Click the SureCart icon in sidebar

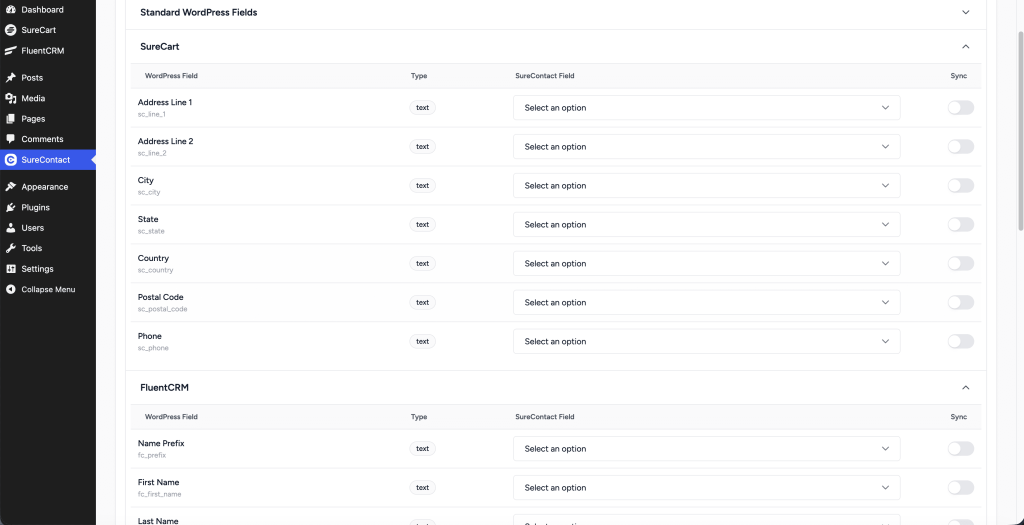pos(10,30)
